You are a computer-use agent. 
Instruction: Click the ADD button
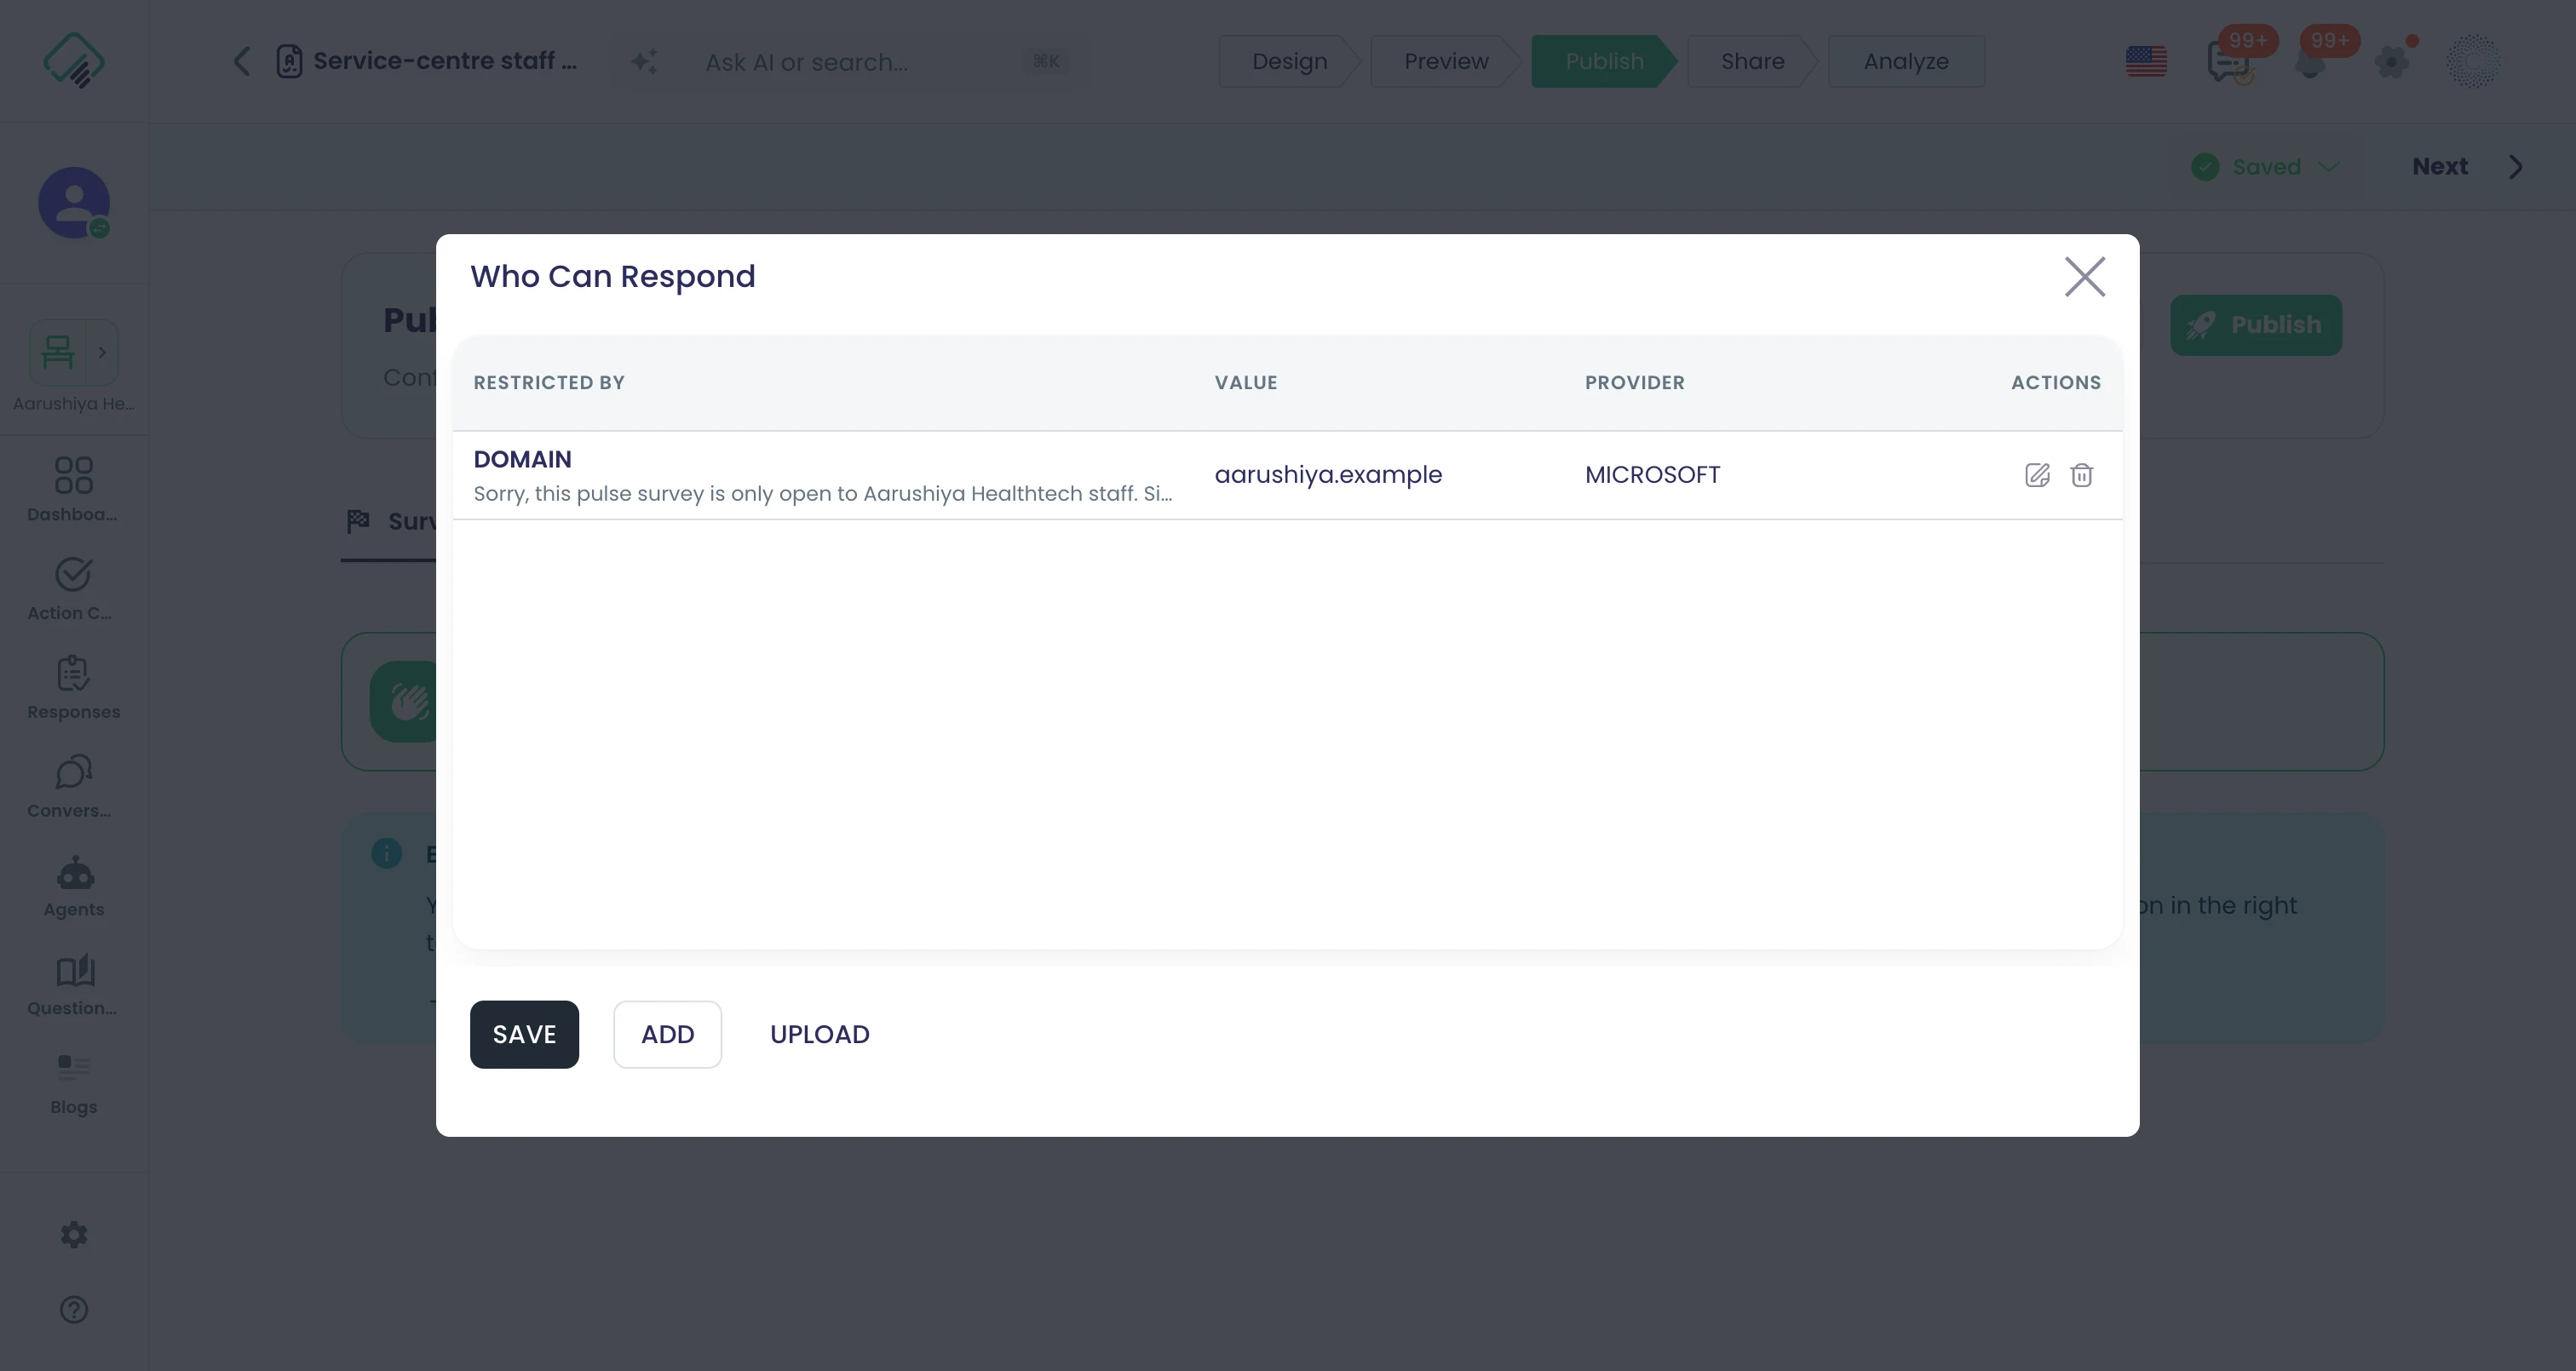pyautogui.click(x=667, y=1034)
